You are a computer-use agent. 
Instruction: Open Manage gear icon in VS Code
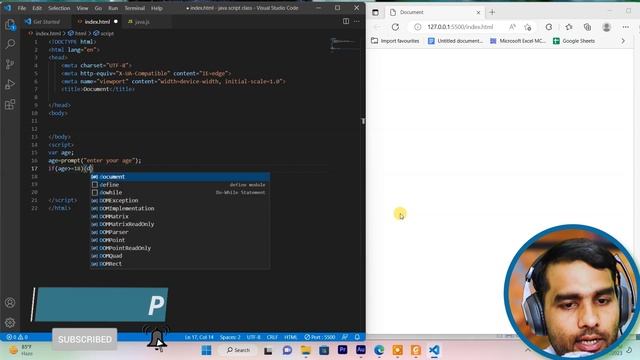[10, 322]
